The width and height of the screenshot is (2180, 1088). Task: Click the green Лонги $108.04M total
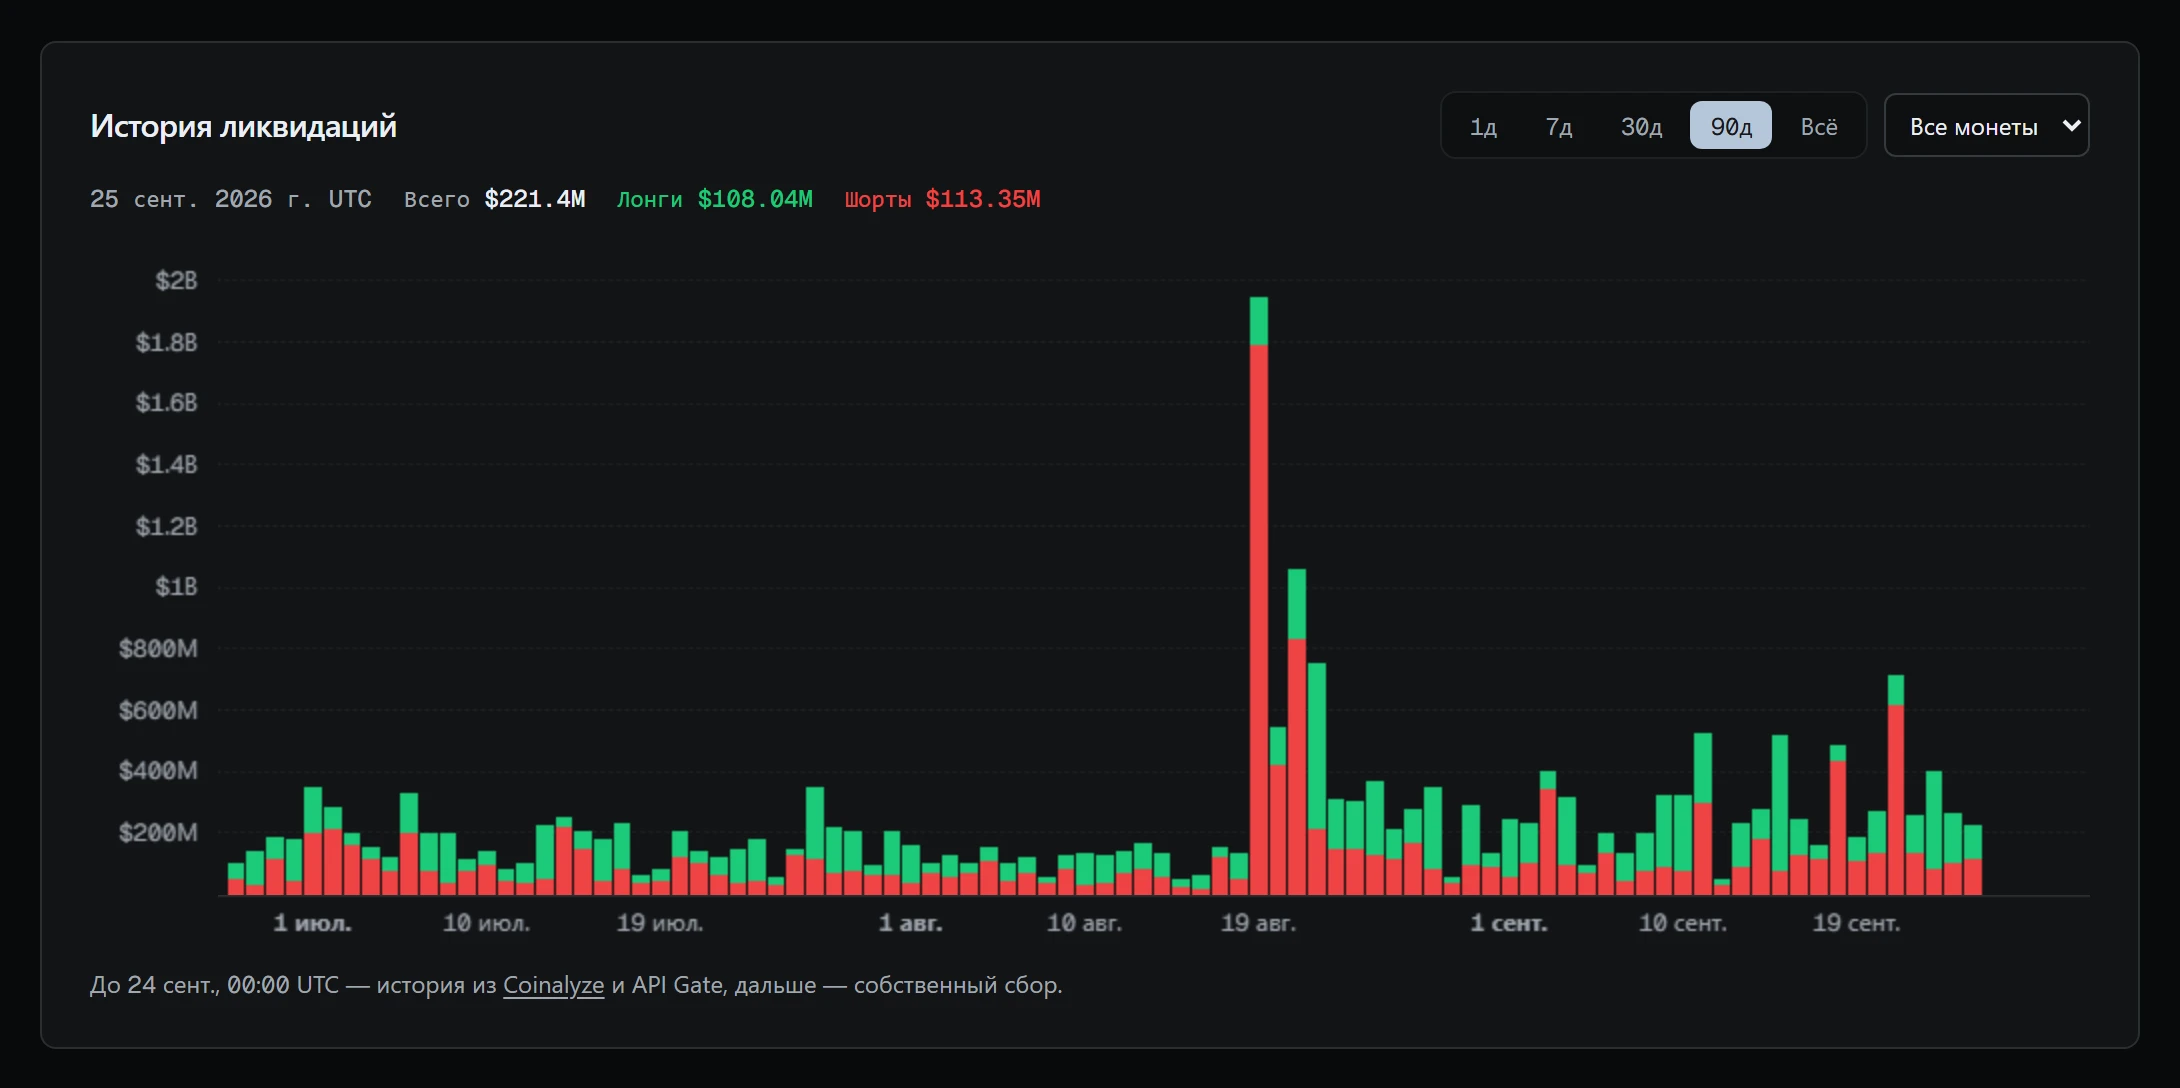click(x=715, y=199)
